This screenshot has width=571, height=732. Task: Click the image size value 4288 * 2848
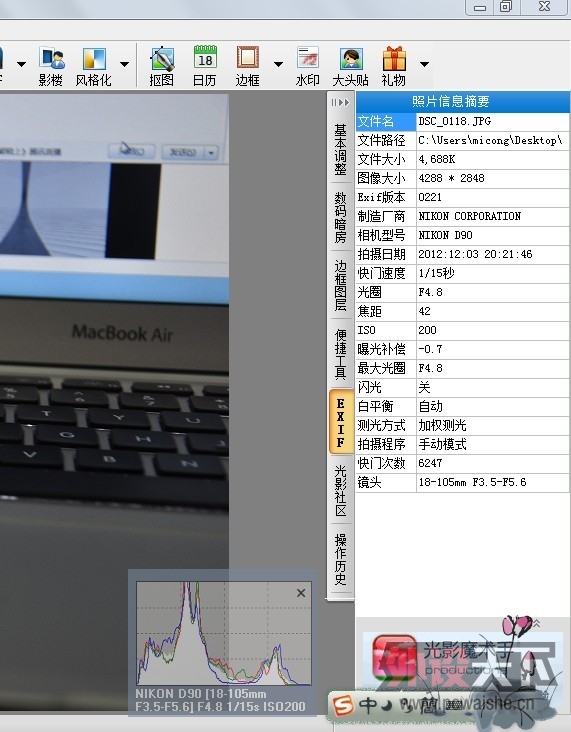click(451, 178)
